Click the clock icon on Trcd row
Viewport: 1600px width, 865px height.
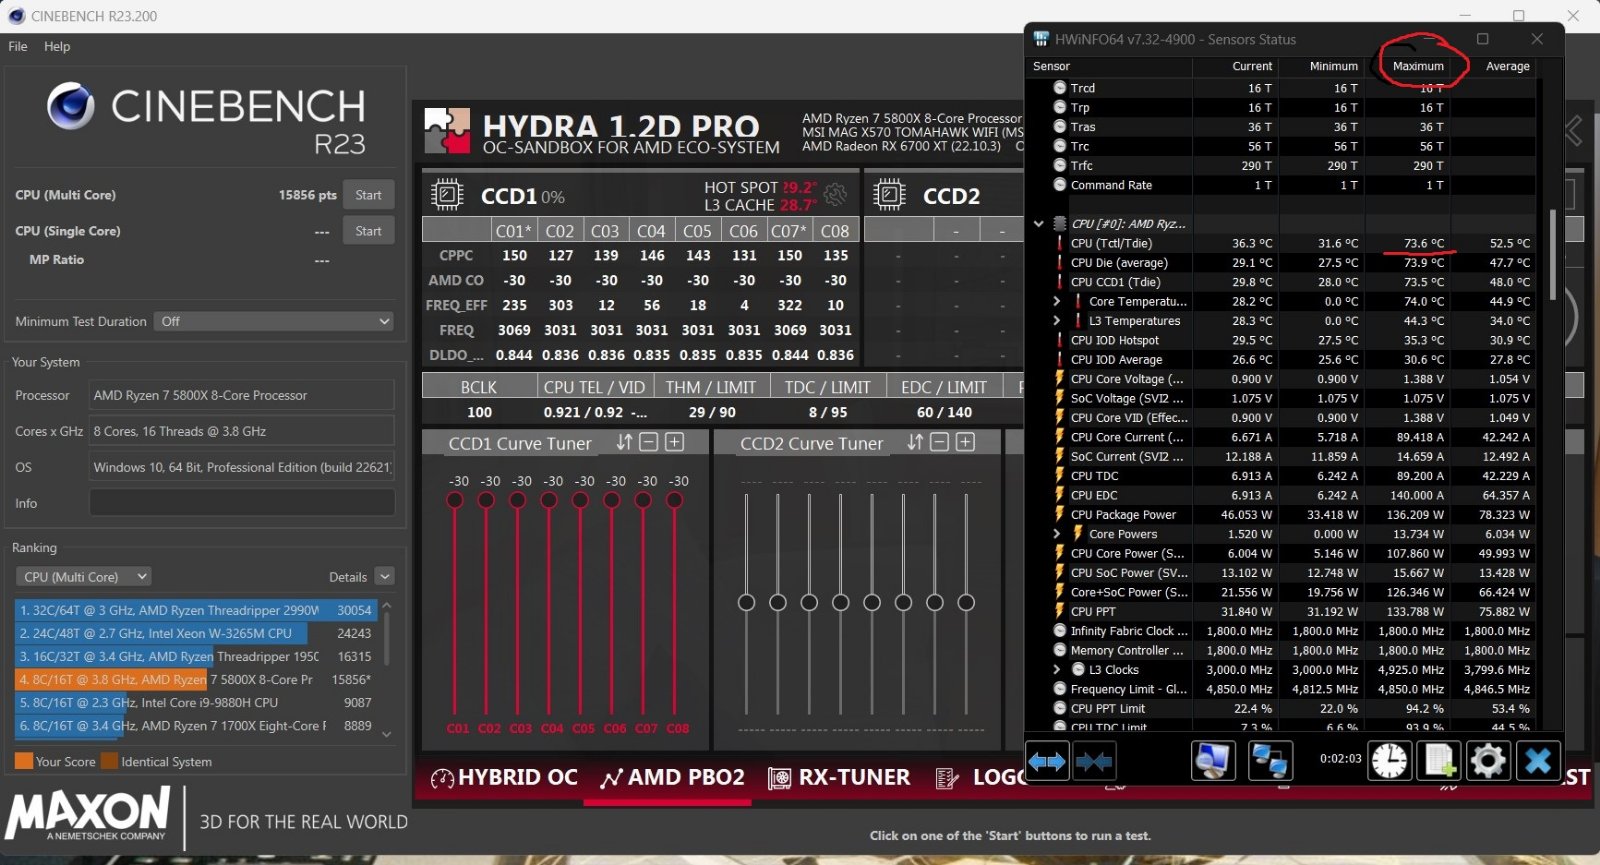pyautogui.click(x=1060, y=88)
